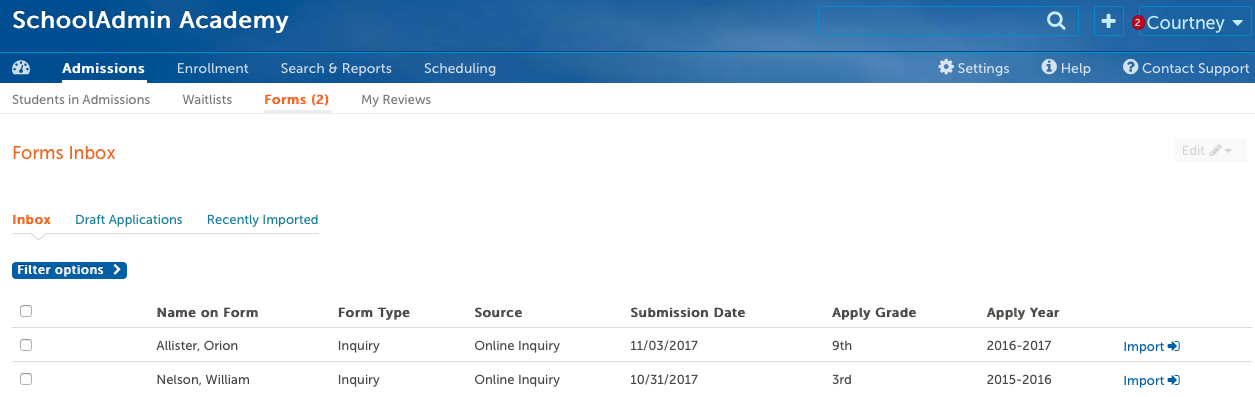Open the Search & Reports menu

tap(336, 68)
